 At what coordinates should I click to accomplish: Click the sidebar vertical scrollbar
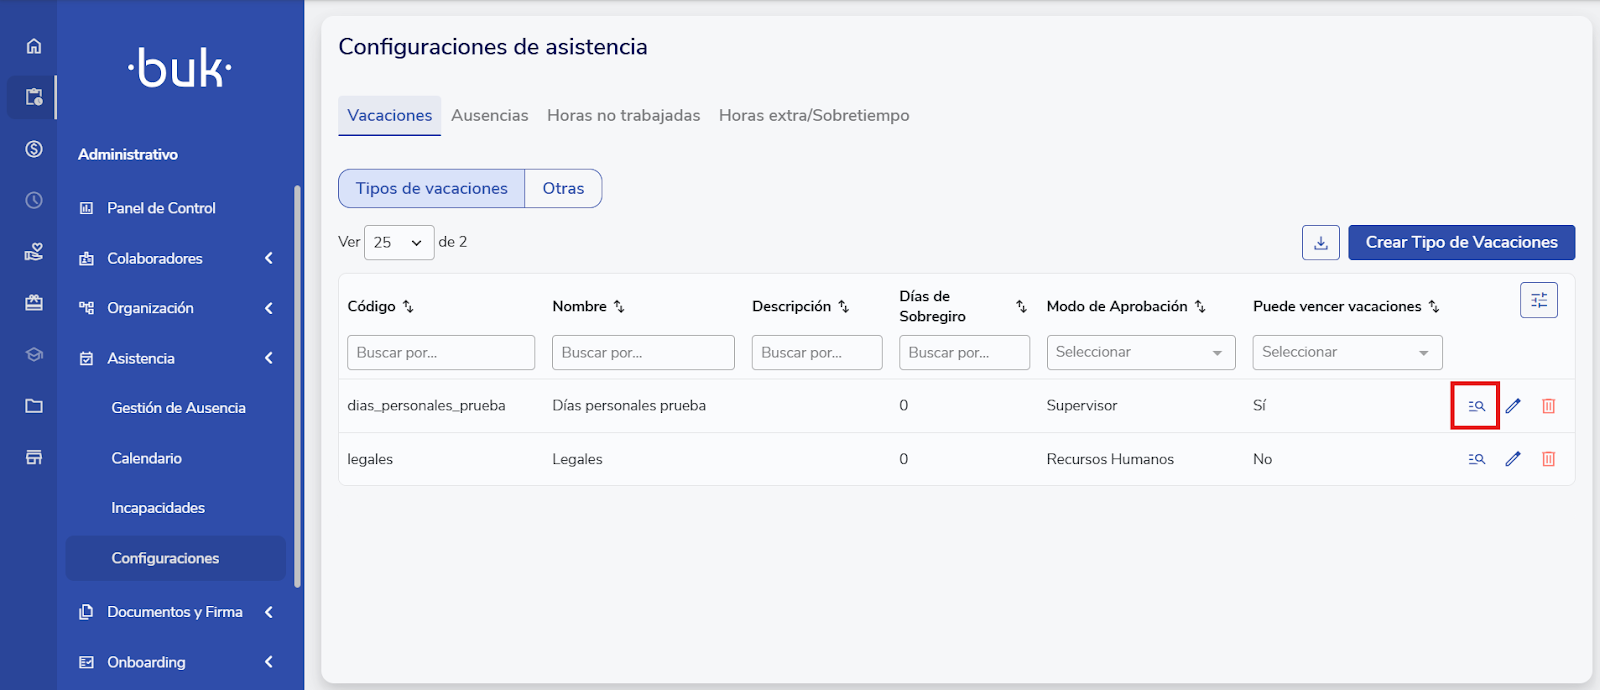pos(297,386)
